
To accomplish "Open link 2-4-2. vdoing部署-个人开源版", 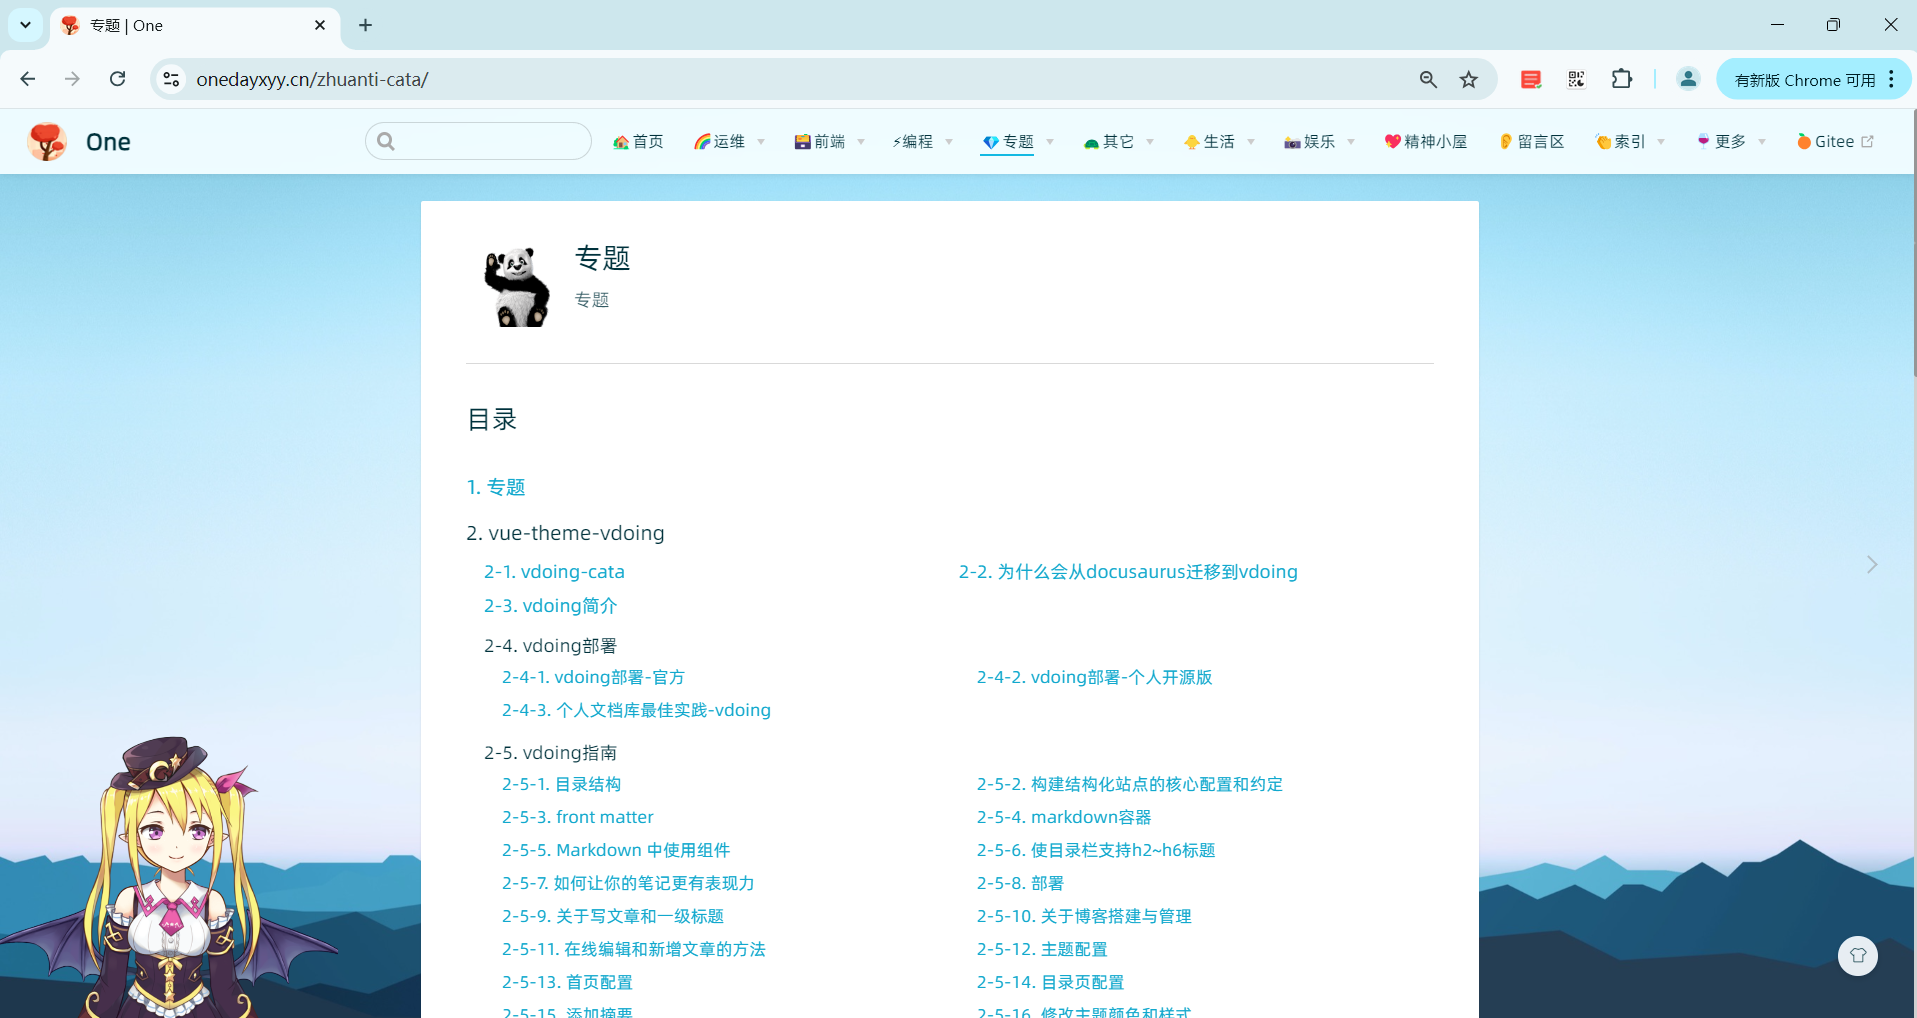I will [1094, 677].
